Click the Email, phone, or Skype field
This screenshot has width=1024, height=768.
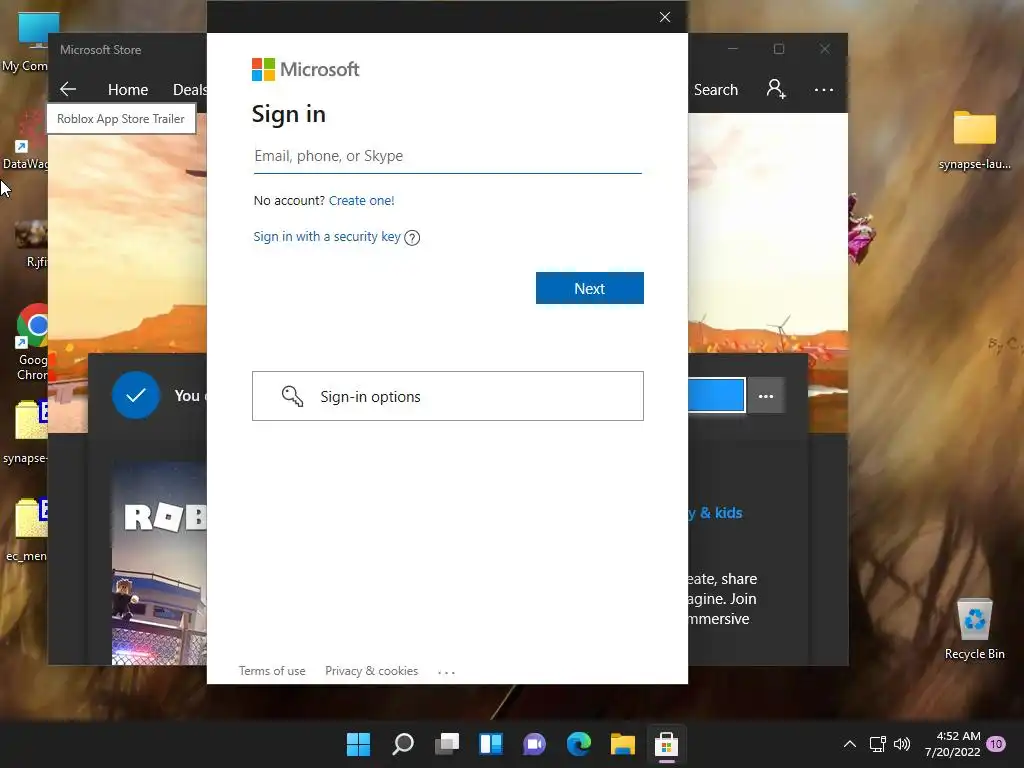(447, 156)
